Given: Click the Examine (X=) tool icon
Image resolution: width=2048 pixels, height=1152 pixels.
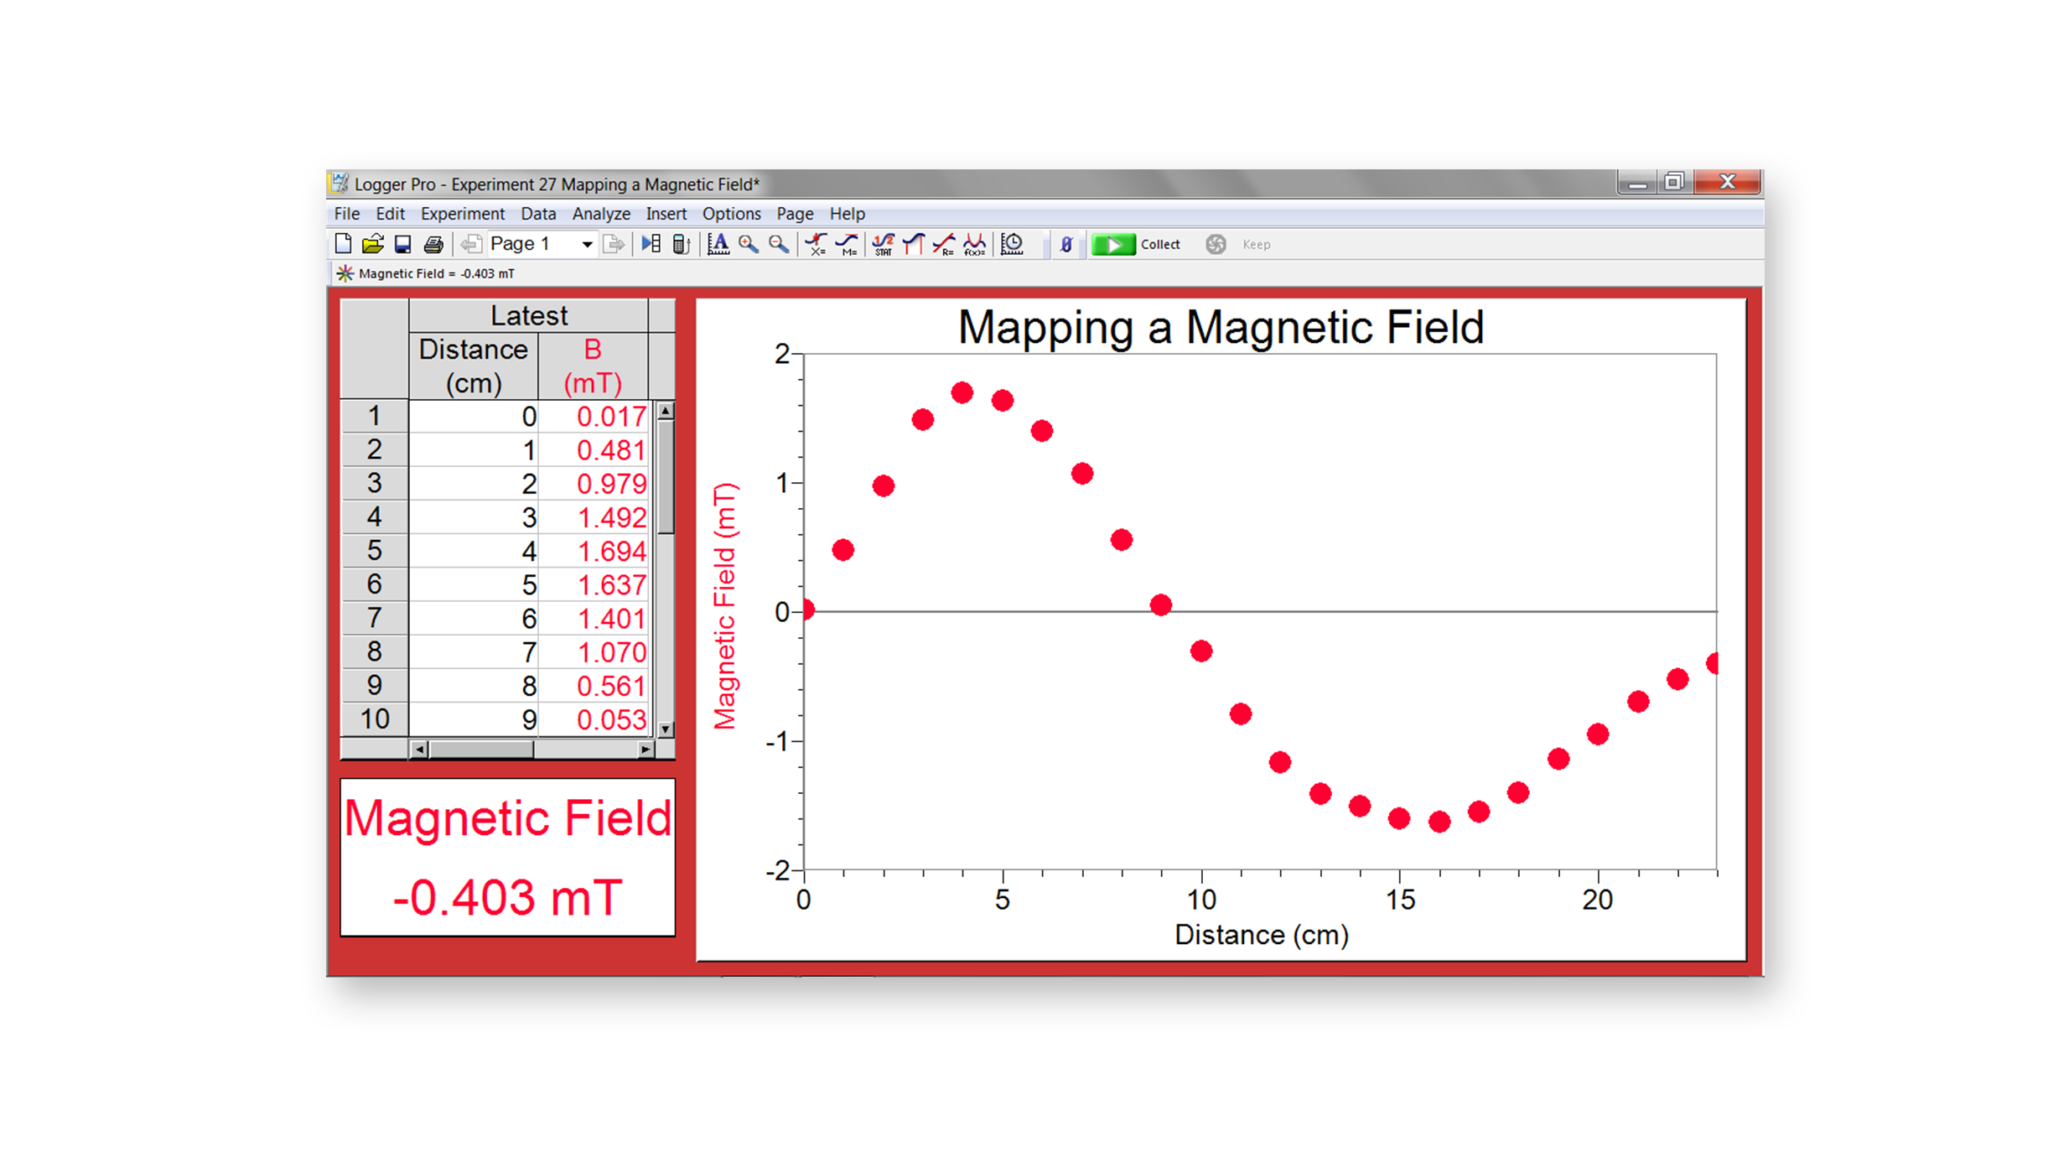Looking at the screenshot, I should point(816,244).
